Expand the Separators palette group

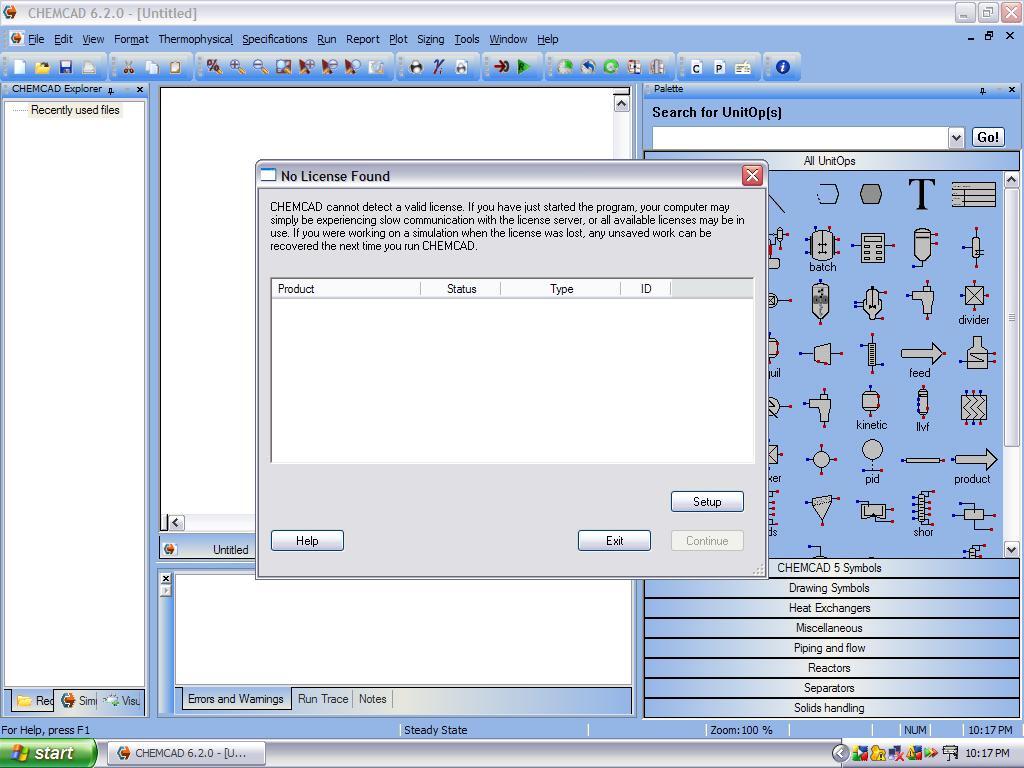[829, 688]
